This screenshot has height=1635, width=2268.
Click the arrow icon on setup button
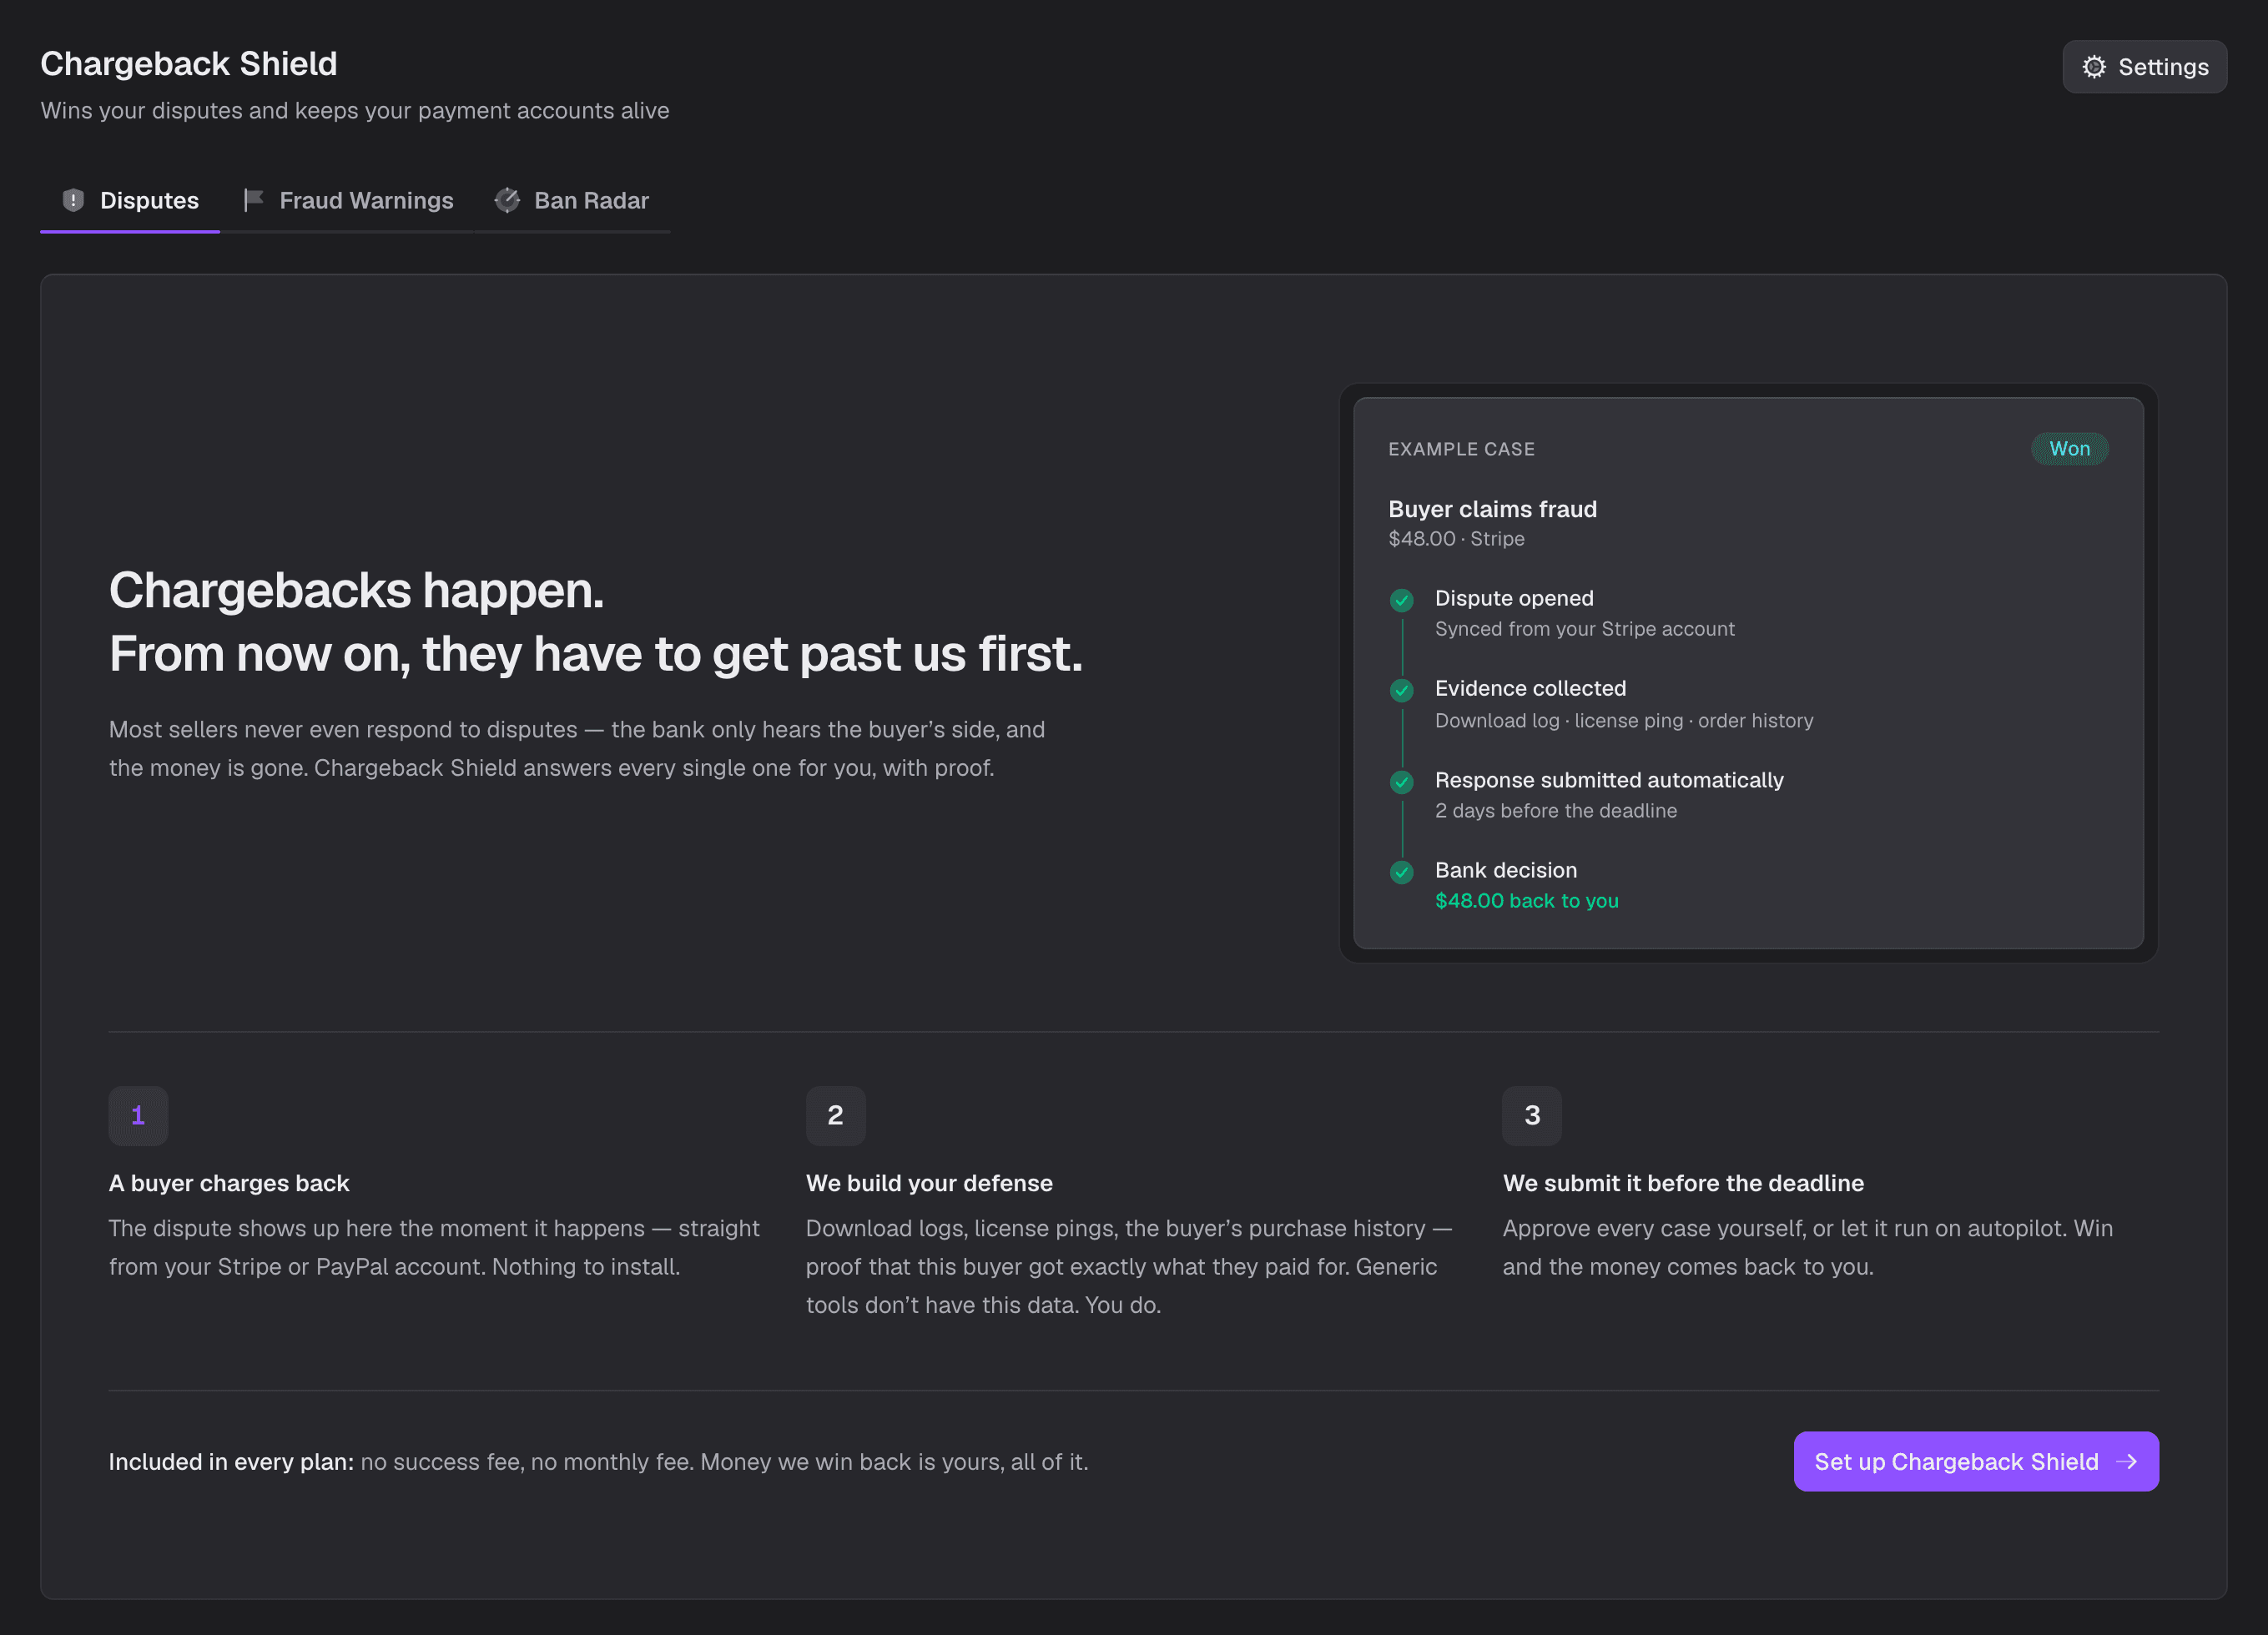2127,1461
